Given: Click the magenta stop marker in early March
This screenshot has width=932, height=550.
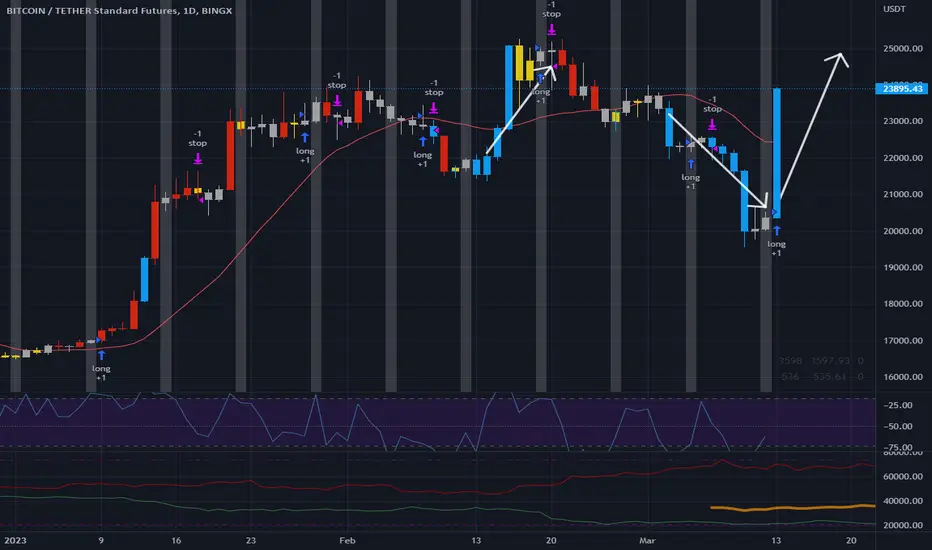Looking at the screenshot, I should pyautogui.click(x=712, y=124).
